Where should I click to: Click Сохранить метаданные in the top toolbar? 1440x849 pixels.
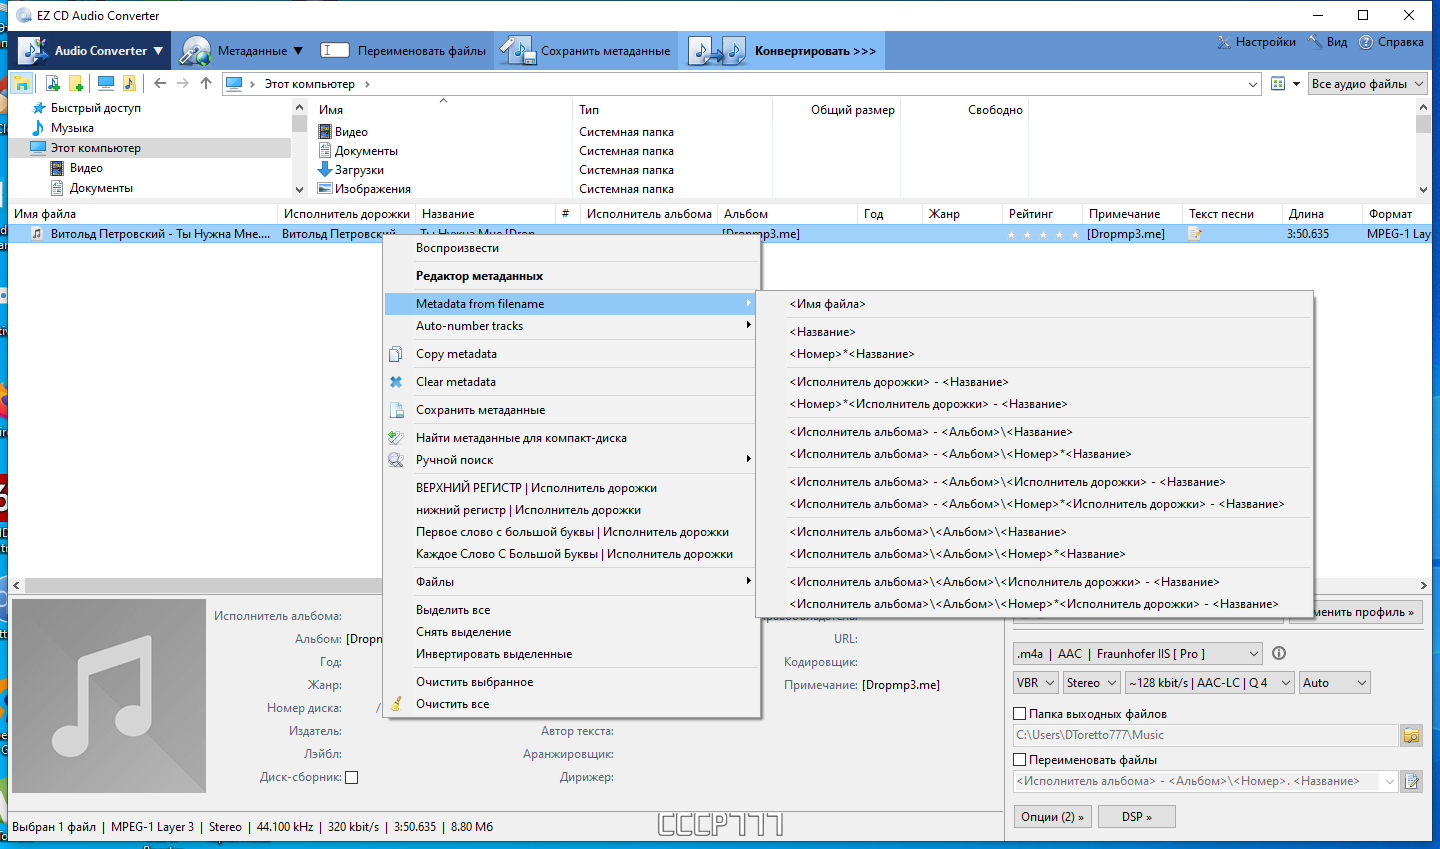tap(586, 50)
